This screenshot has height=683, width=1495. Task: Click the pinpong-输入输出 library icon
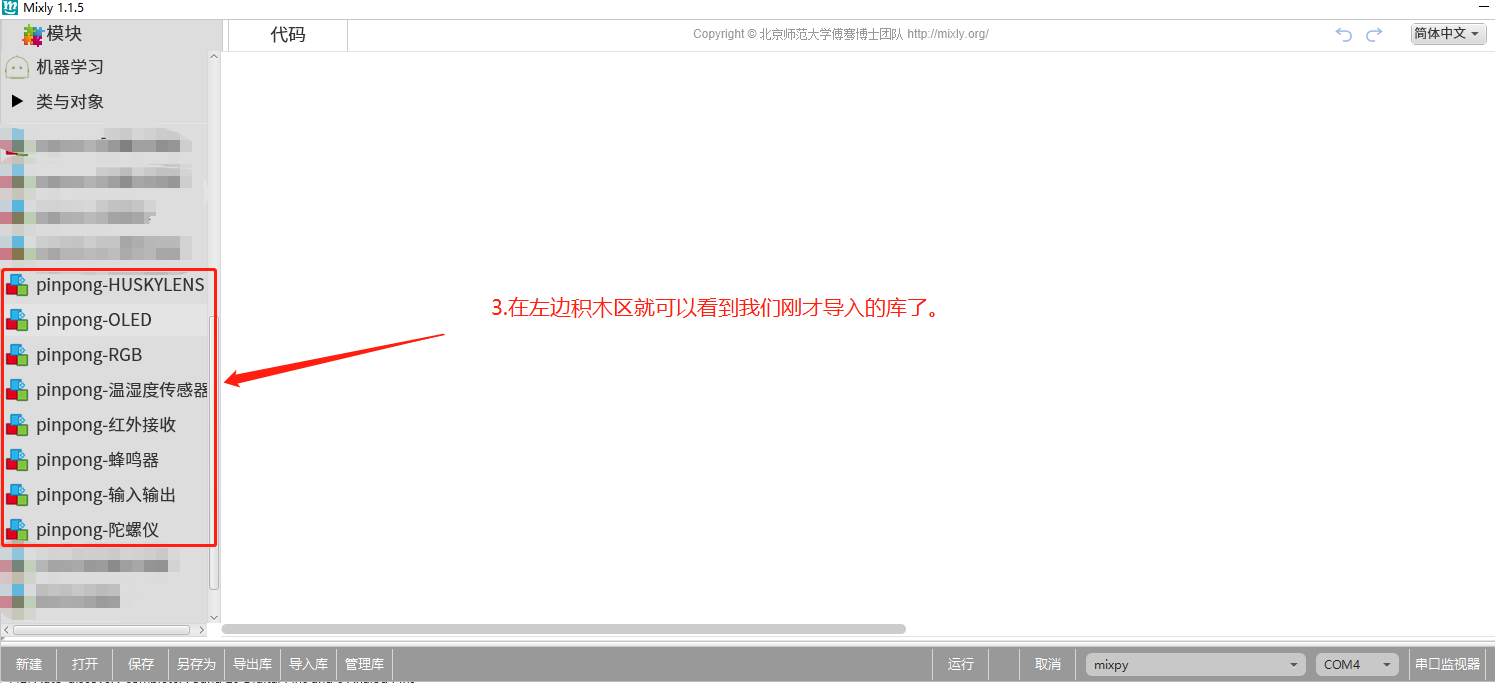[x=17, y=495]
